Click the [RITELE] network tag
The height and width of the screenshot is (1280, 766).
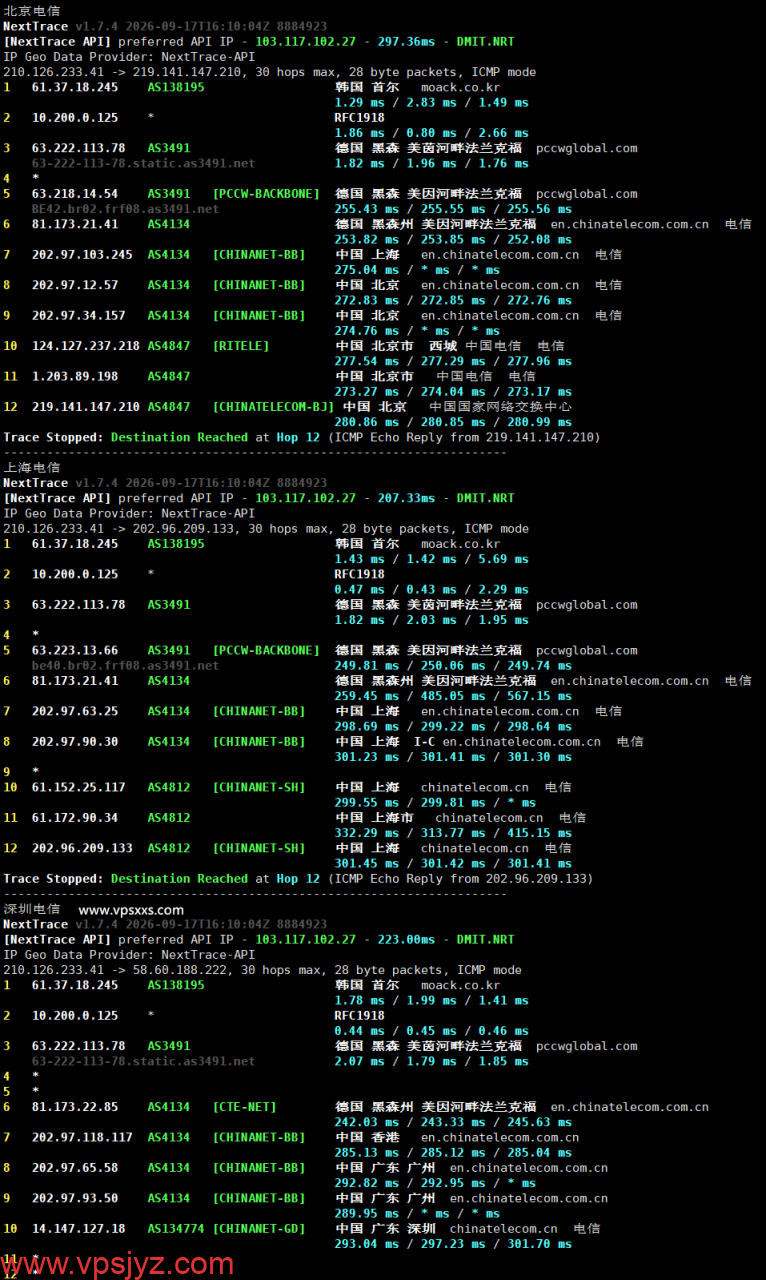pos(241,346)
